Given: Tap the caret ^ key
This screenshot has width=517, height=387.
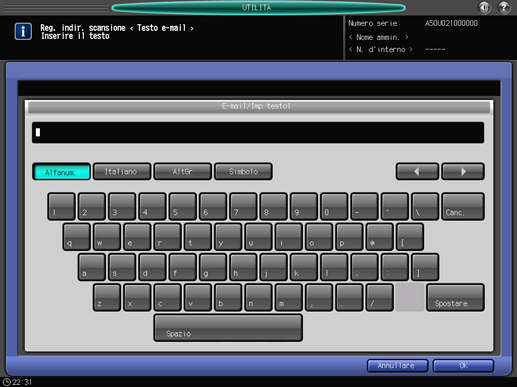Looking at the screenshot, I should (395, 206).
